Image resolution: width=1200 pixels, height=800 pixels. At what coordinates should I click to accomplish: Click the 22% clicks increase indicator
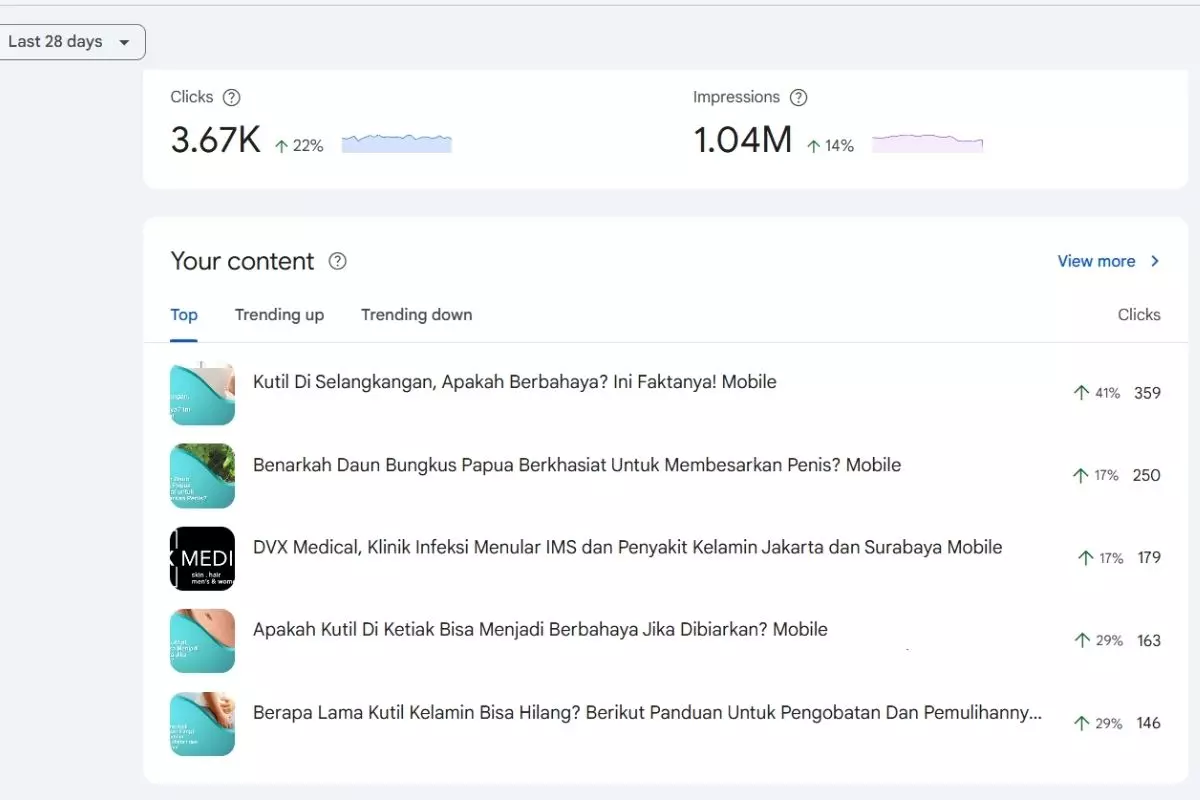pyautogui.click(x=299, y=146)
